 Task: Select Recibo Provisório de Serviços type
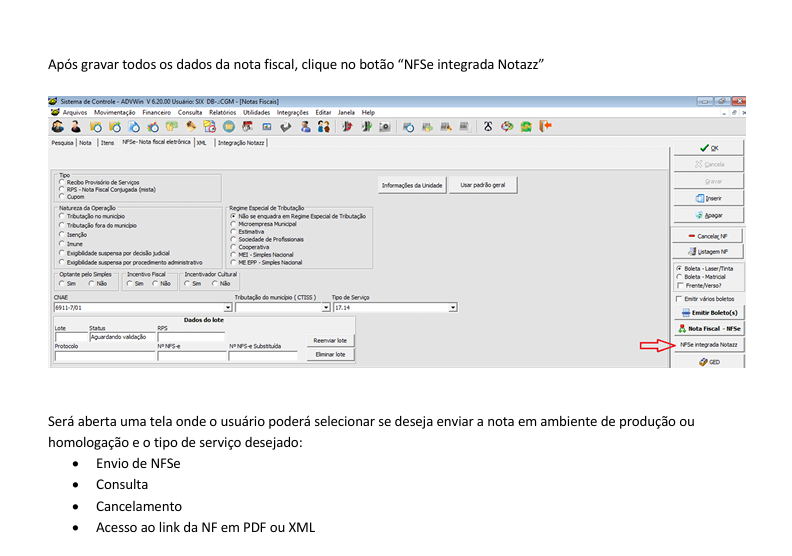pyautogui.click(x=62, y=182)
